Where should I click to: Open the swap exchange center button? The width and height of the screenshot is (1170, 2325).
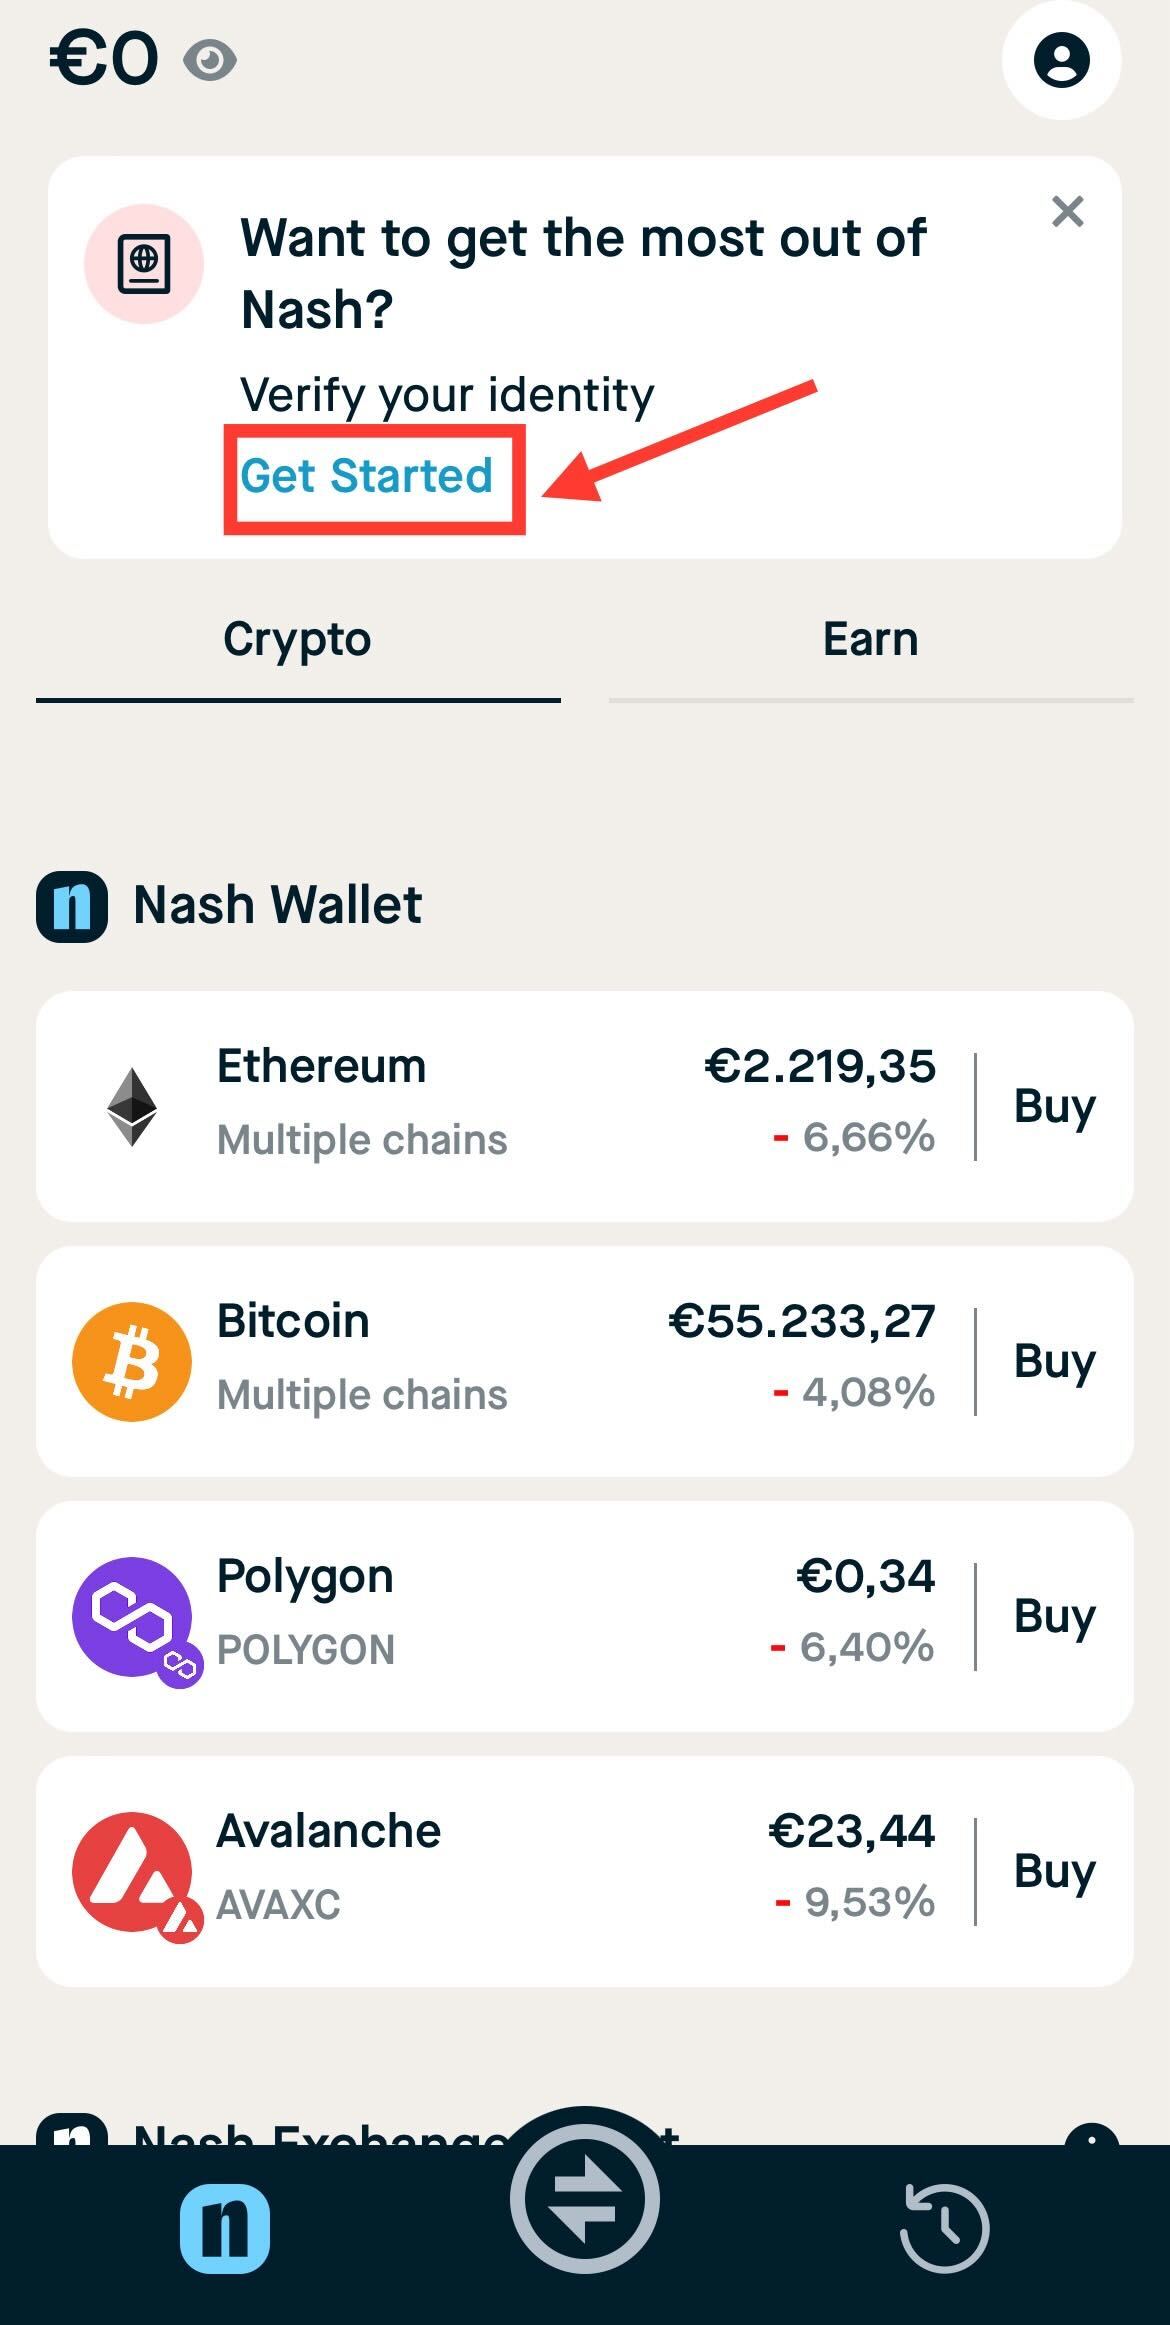pos(585,2201)
